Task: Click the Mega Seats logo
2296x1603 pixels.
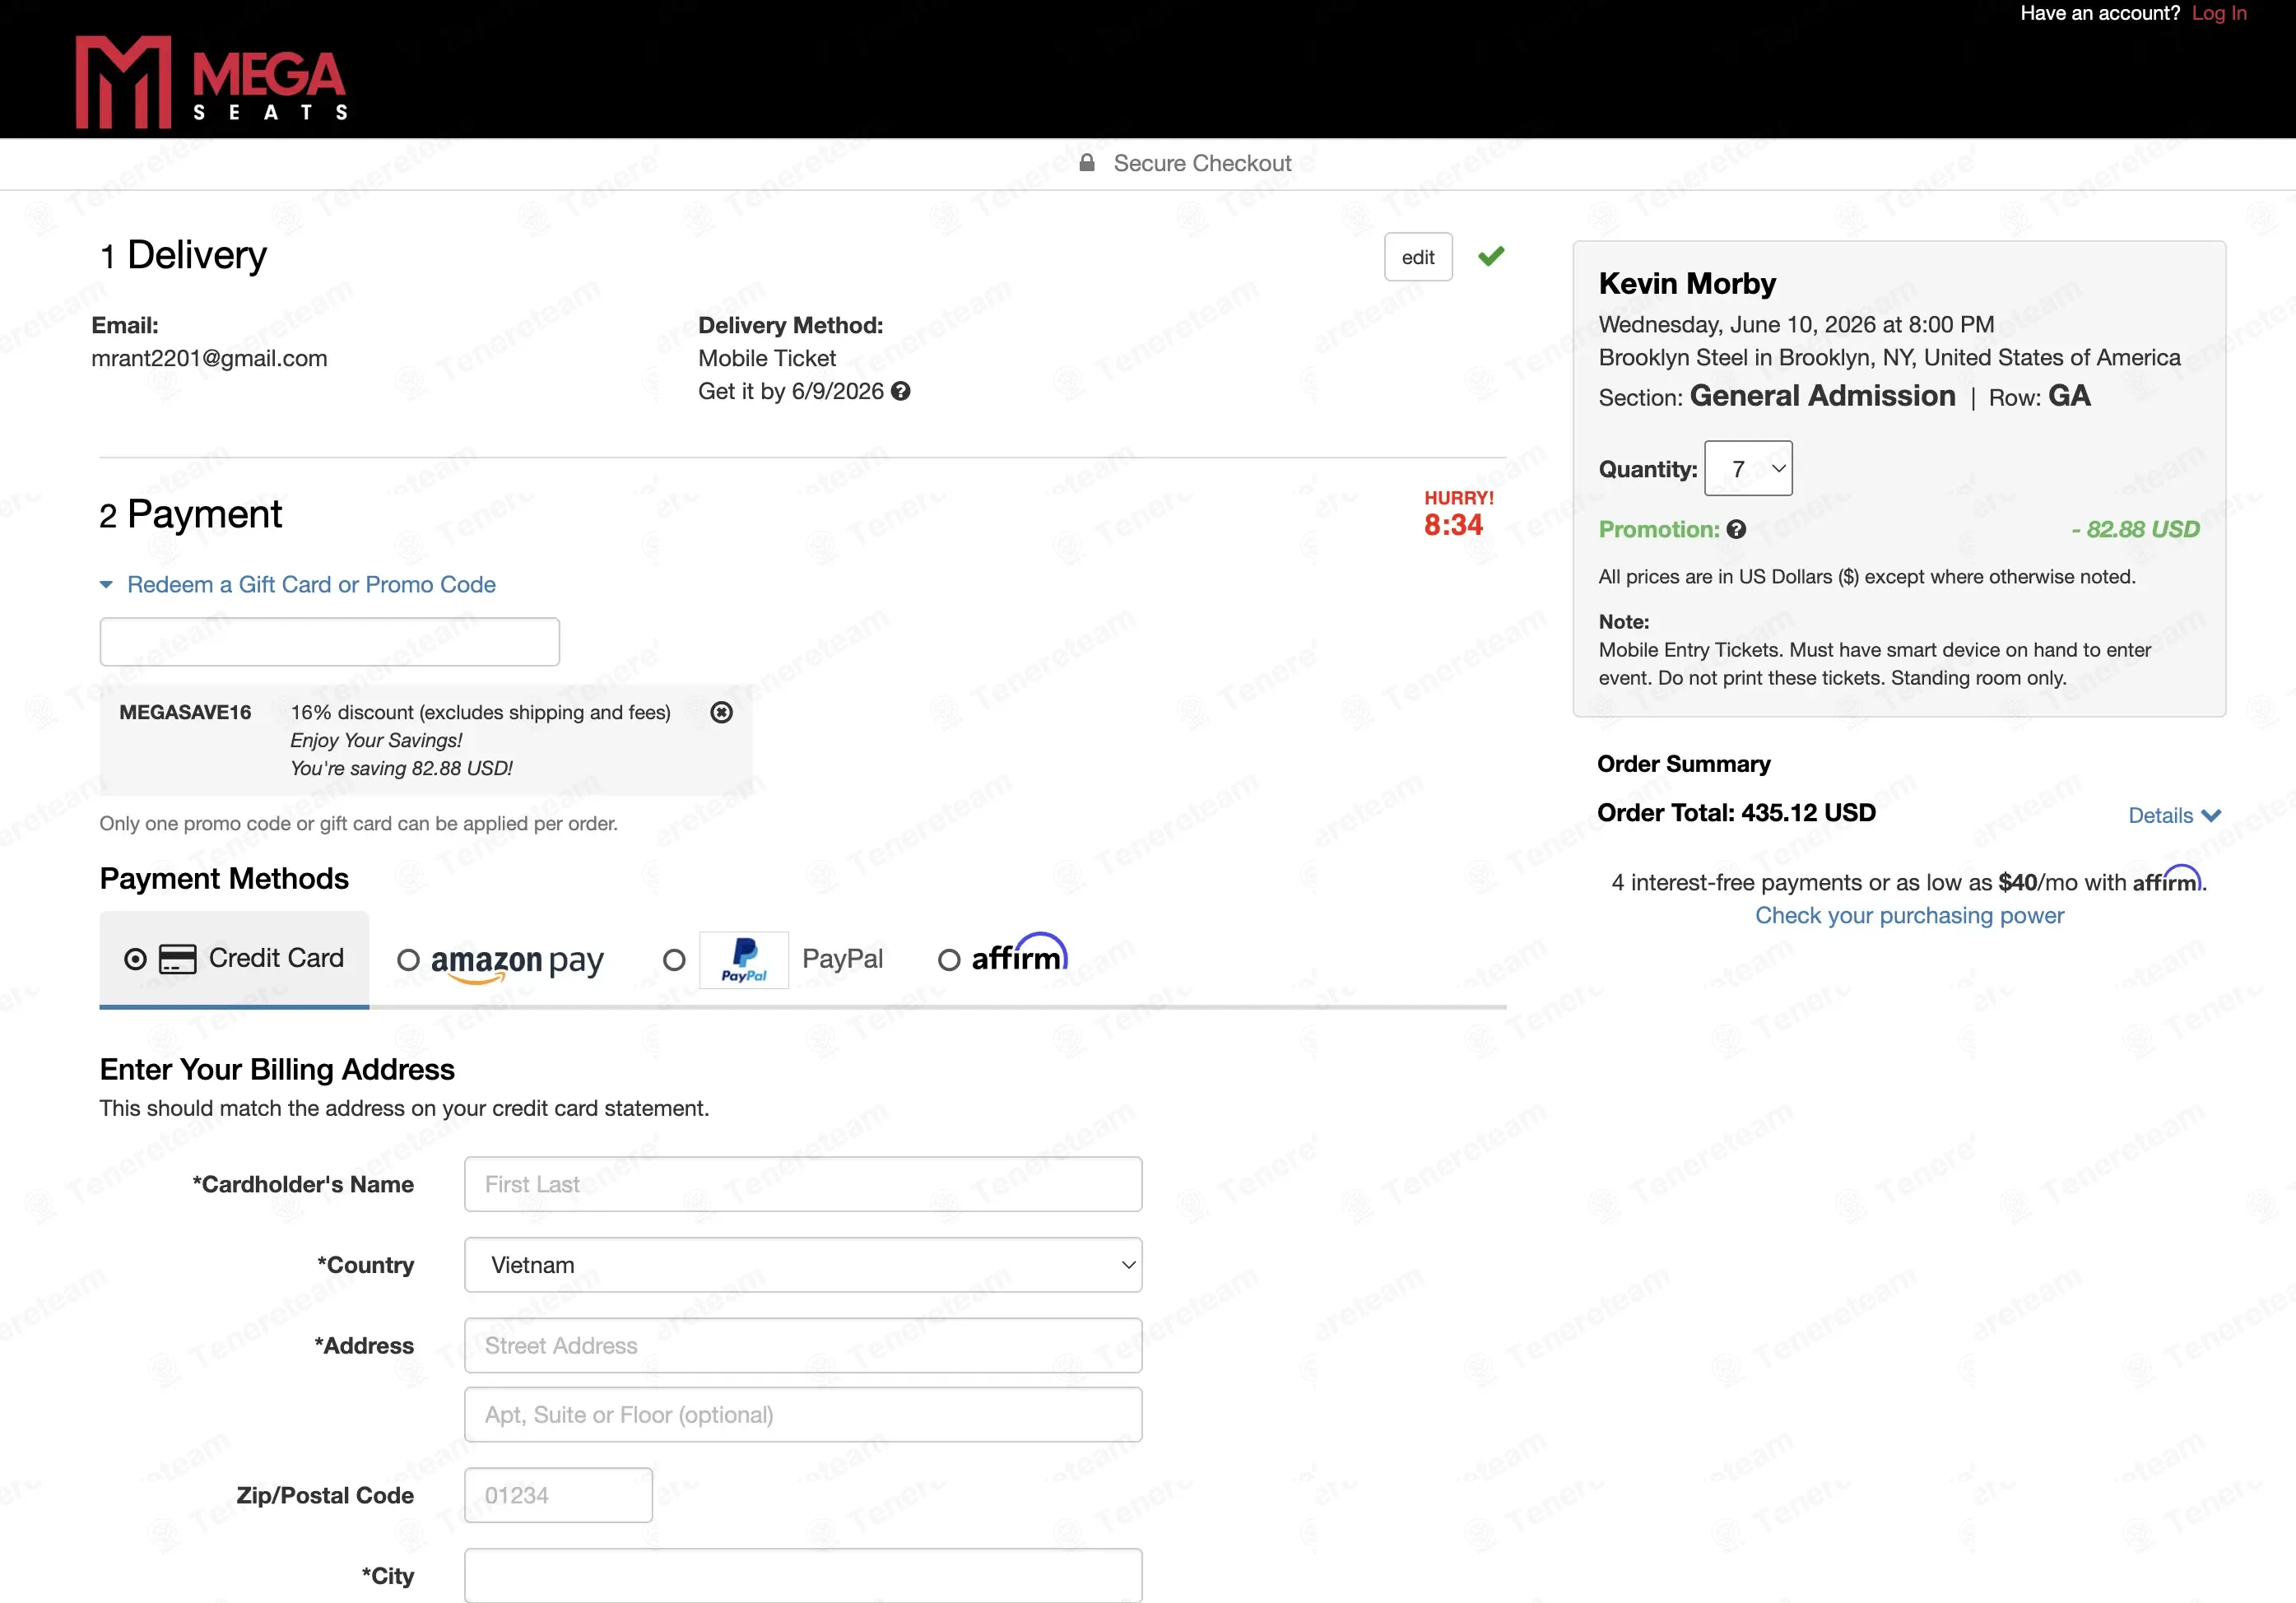Action: click(212, 82)
